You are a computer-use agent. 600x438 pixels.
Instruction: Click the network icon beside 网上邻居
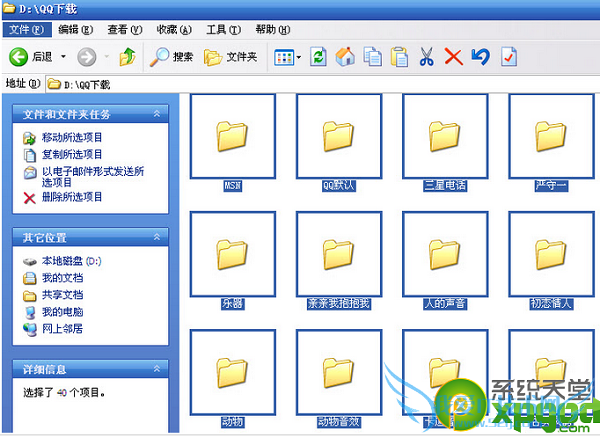click(29, 329)
